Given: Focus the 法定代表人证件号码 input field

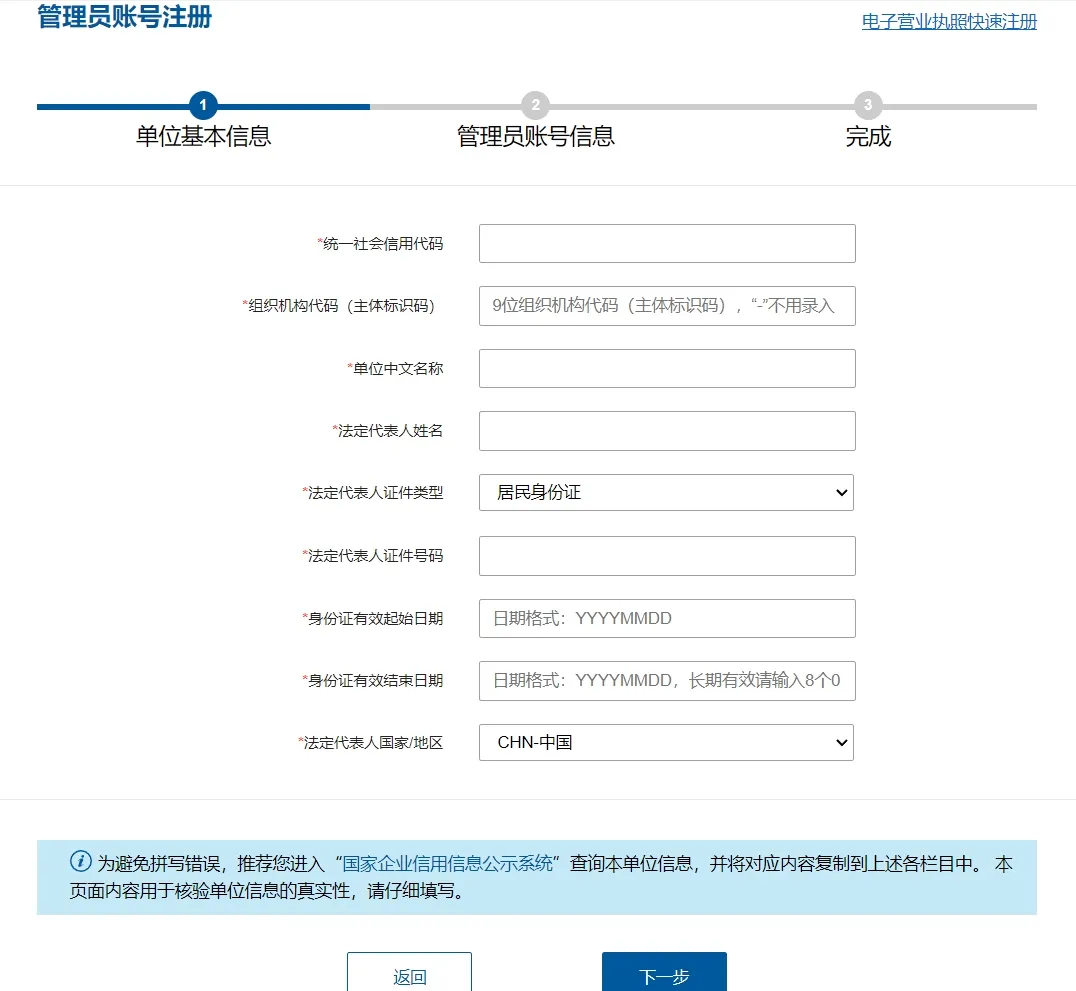Looking at the screenshot, I should click(x=667, y=556).
